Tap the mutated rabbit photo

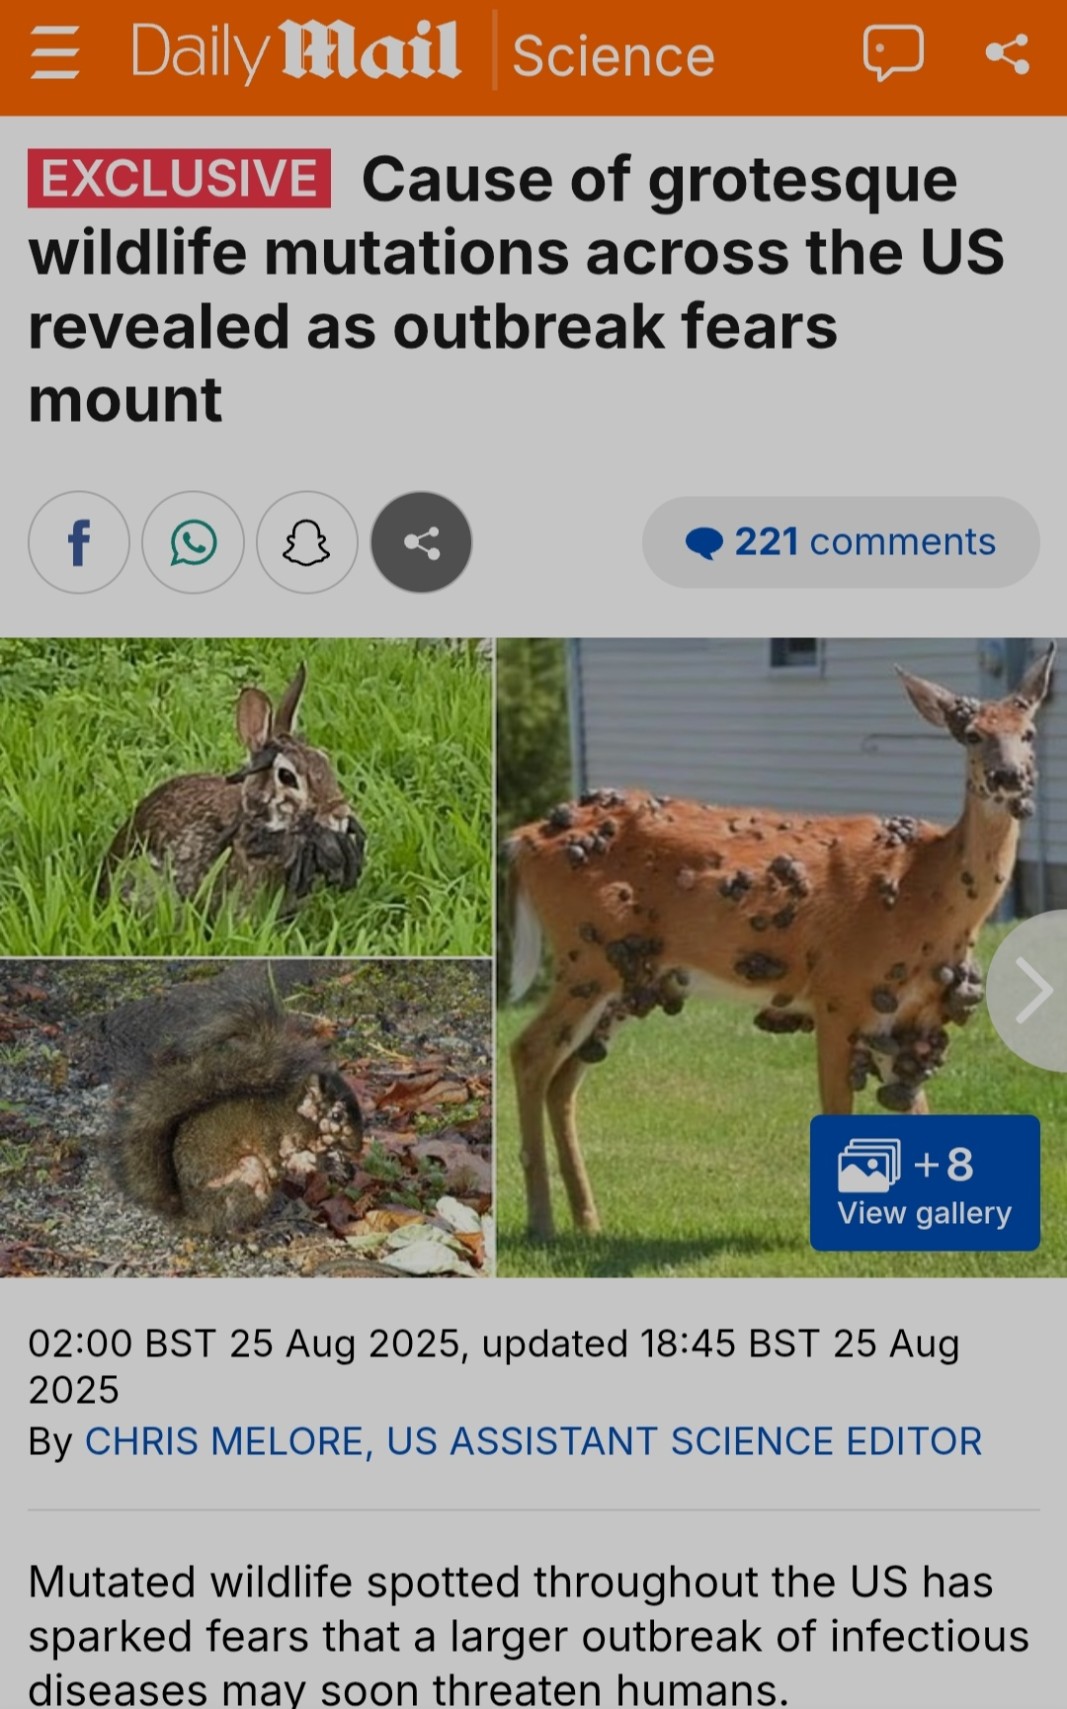pos(246,797)
